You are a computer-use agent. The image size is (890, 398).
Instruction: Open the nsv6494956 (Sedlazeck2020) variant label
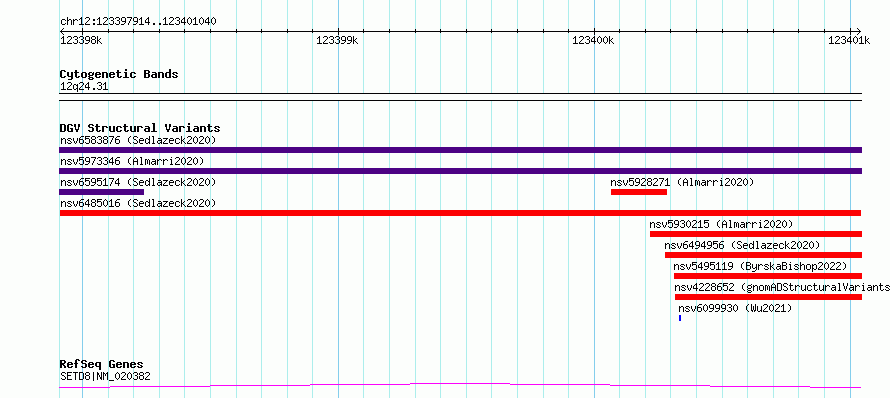pyautogui.click(x=742, y=245)
